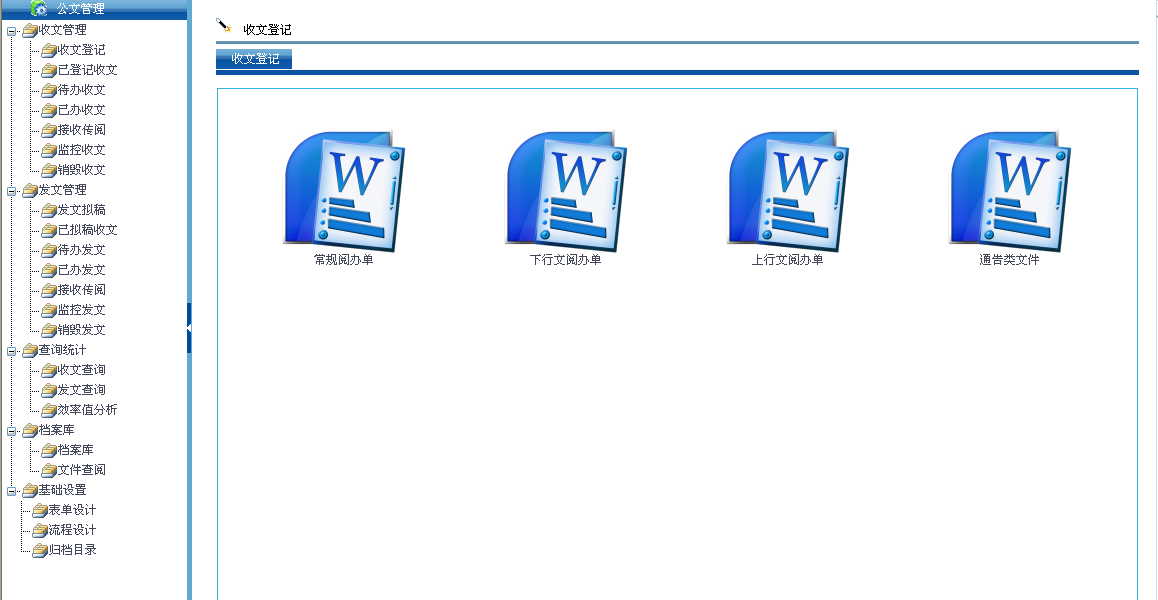Select the 查询统计 category label
This screenshot has height=600, width=1158.
click(62, 350)
